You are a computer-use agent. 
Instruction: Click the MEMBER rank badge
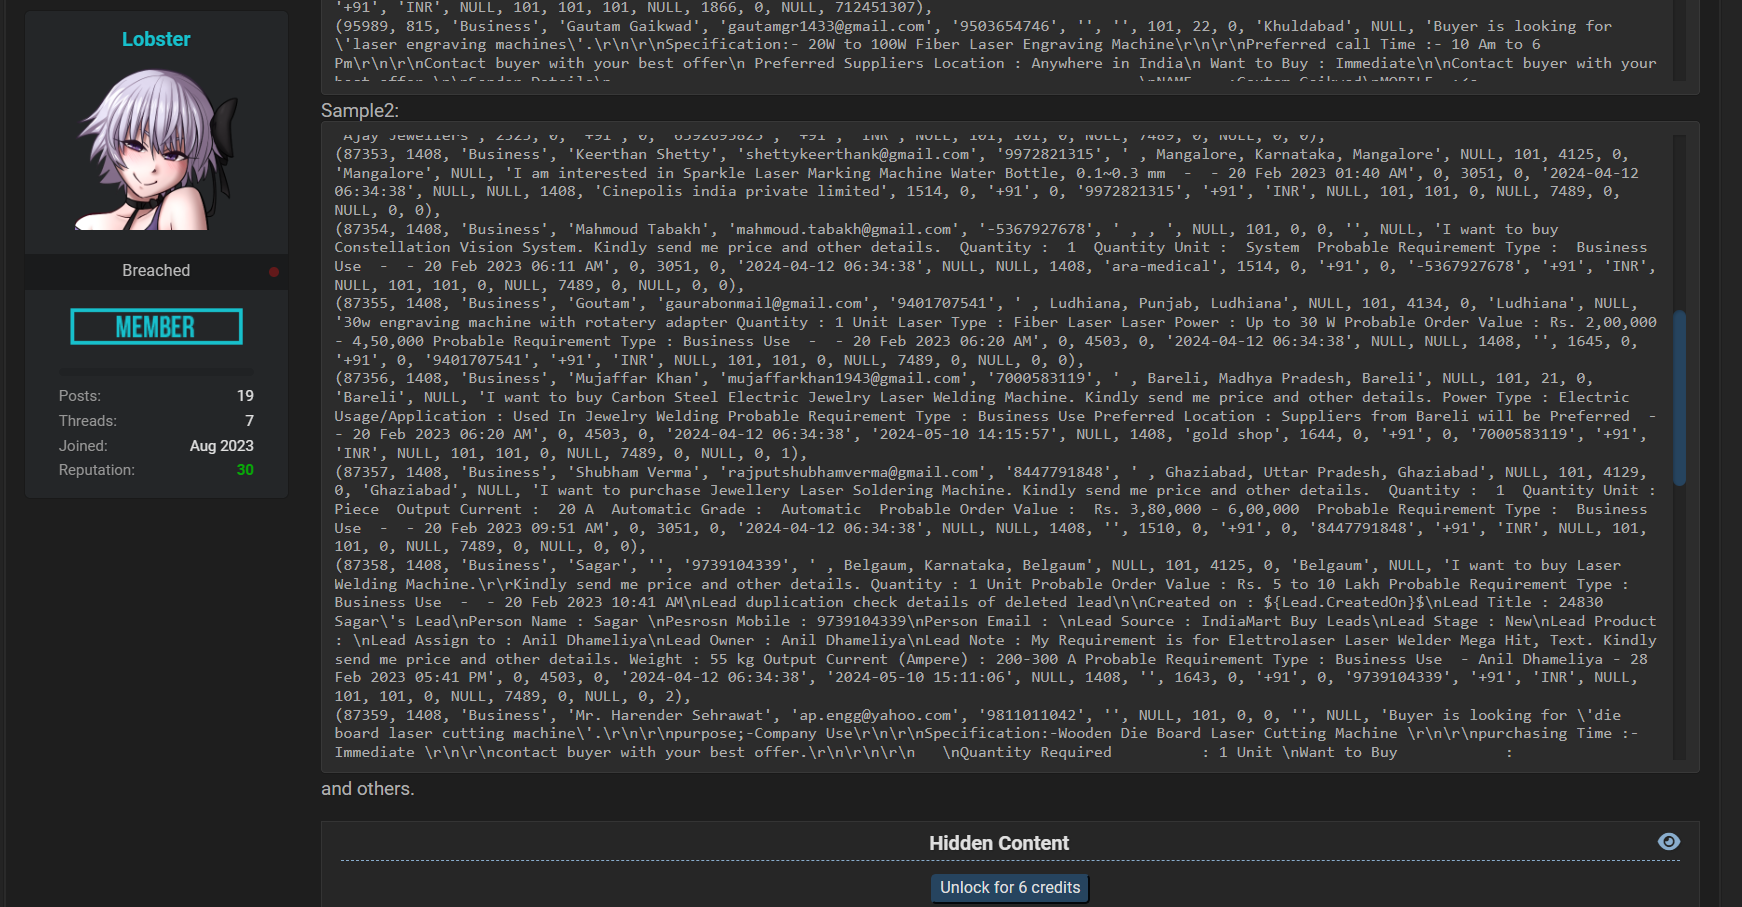pos(156,327)
